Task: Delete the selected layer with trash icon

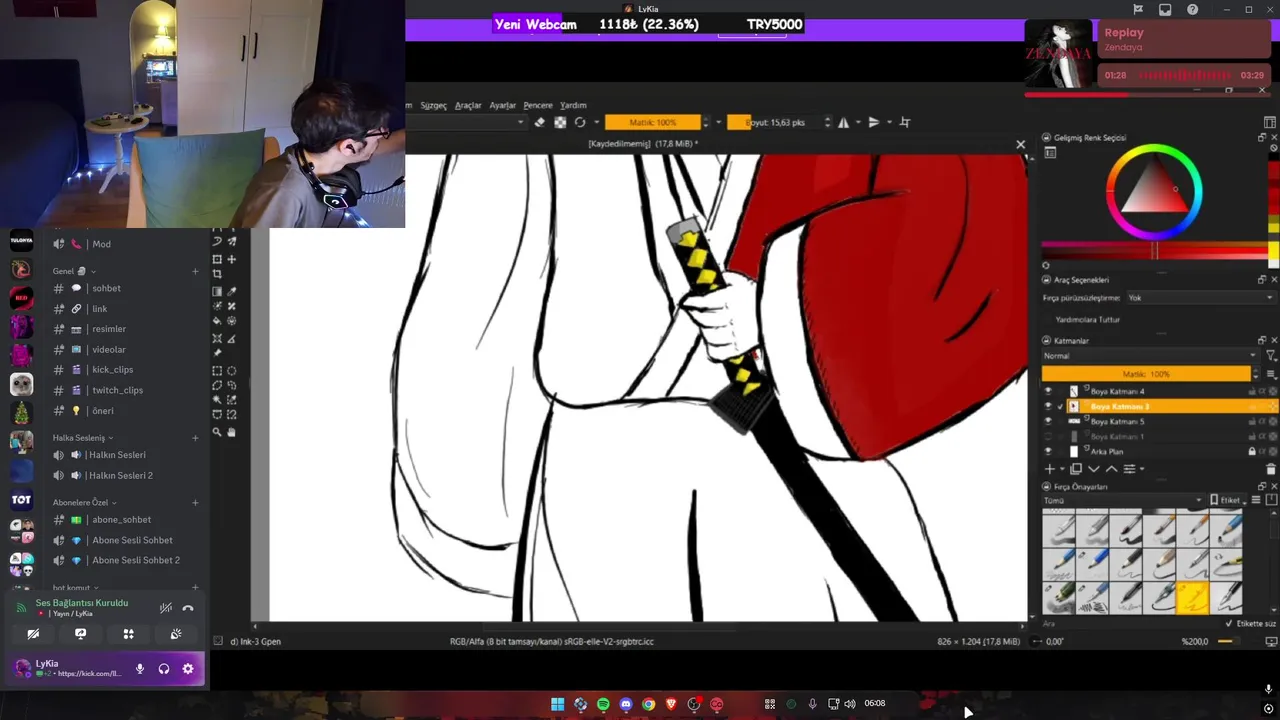Action: [1271, 469]
